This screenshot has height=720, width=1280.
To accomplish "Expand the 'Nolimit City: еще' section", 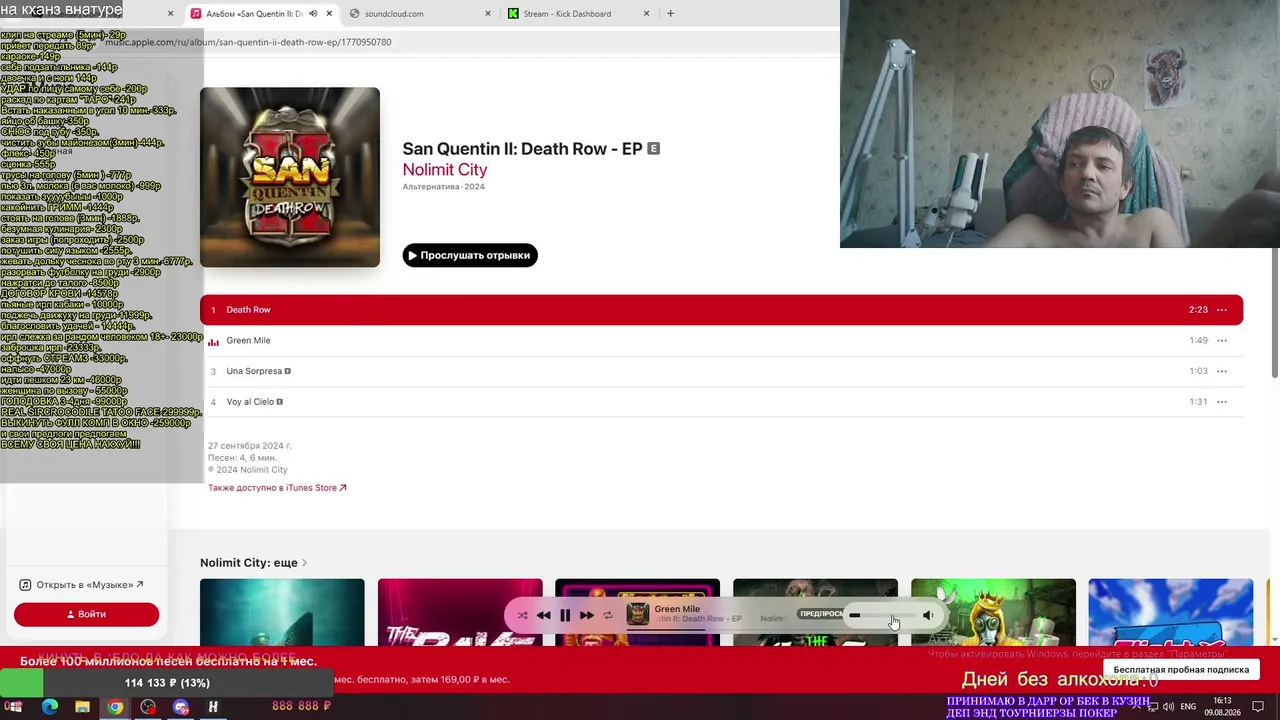I will 254,563.
